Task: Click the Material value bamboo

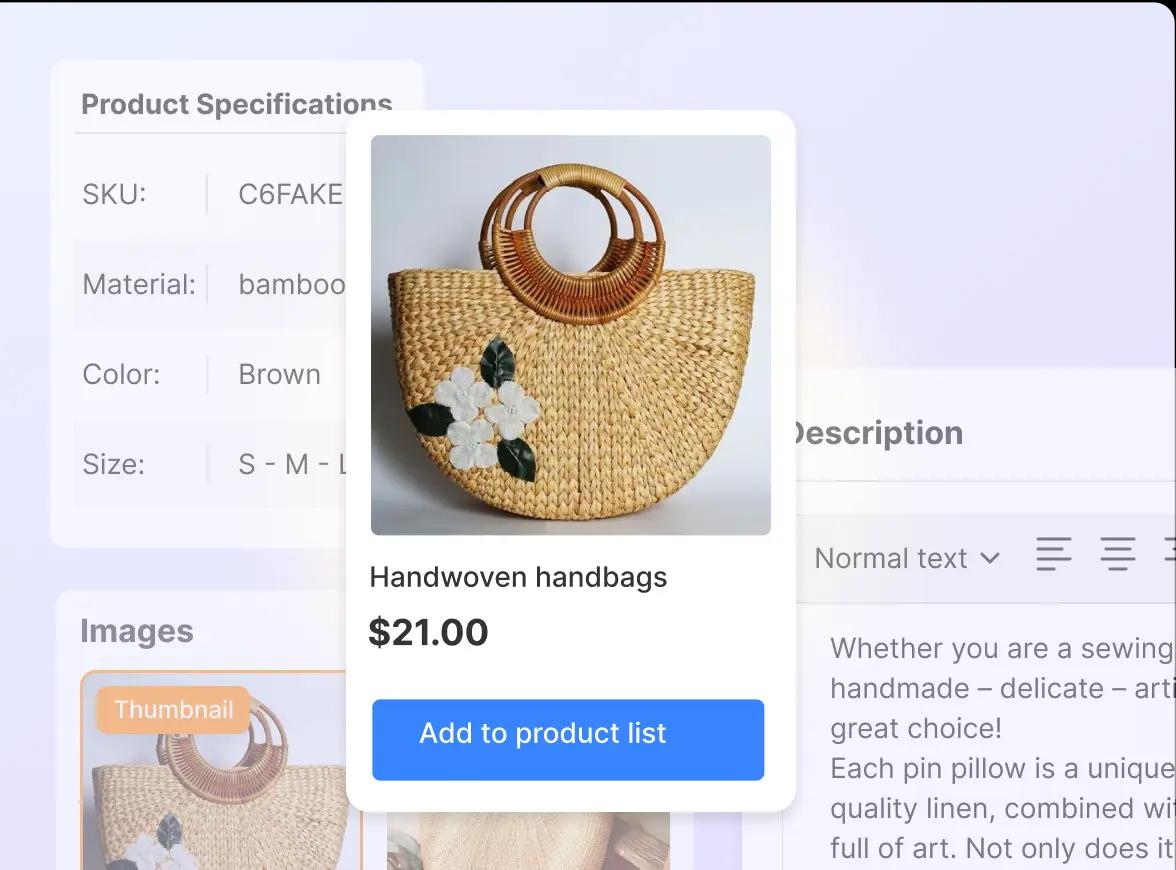Action: [x=291, y=284]
